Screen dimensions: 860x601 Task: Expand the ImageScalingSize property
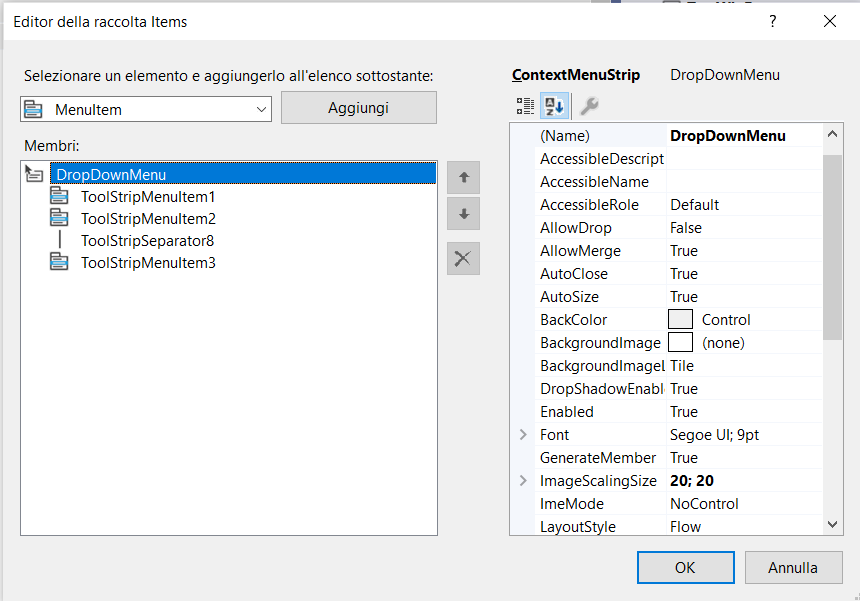coord(522,480)
